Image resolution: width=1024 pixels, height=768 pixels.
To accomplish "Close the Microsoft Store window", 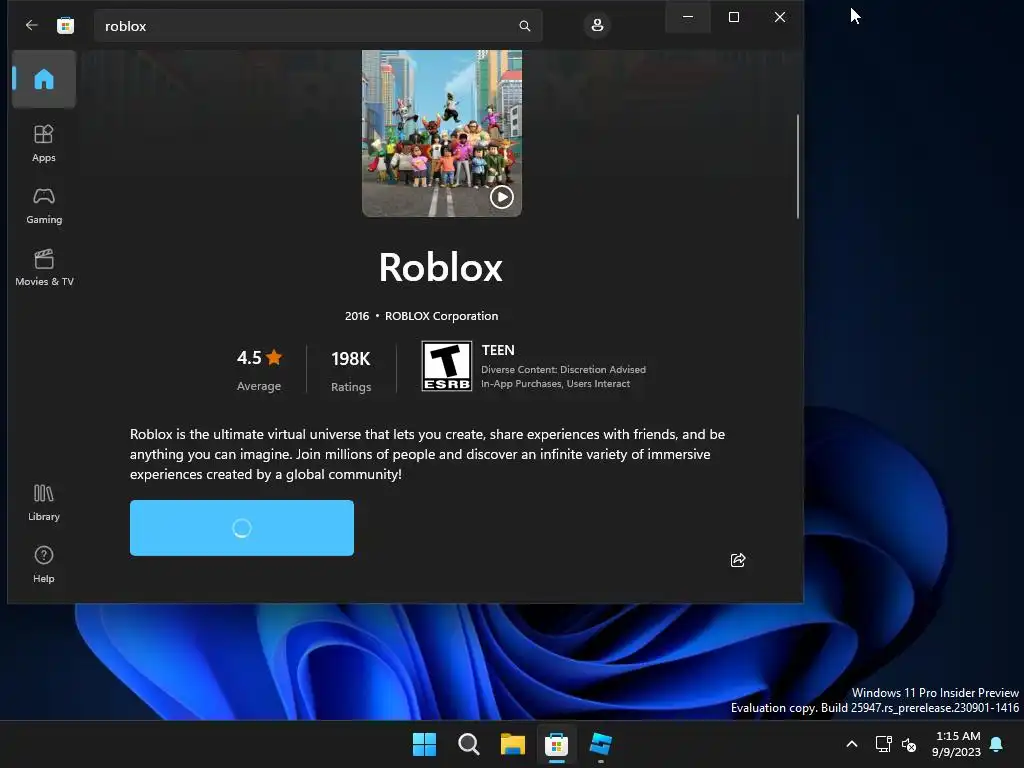I will [x=780, y=17].
